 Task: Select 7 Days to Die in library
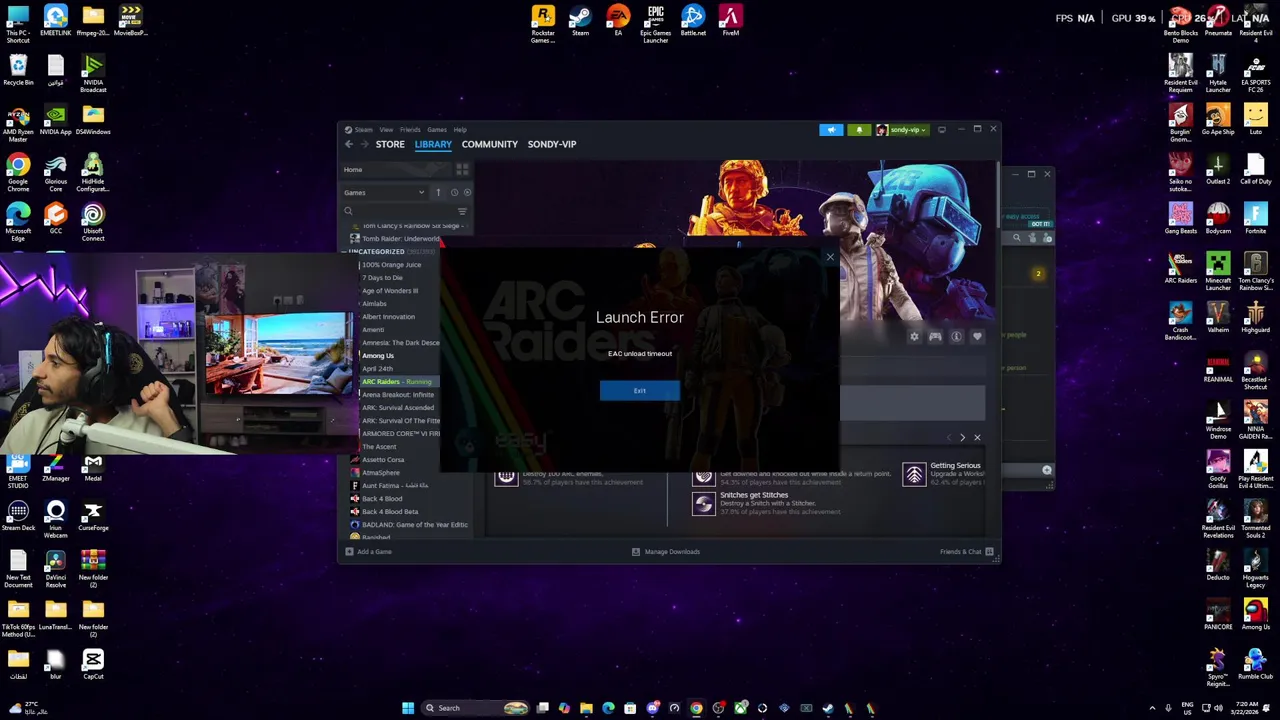[382, 278]
